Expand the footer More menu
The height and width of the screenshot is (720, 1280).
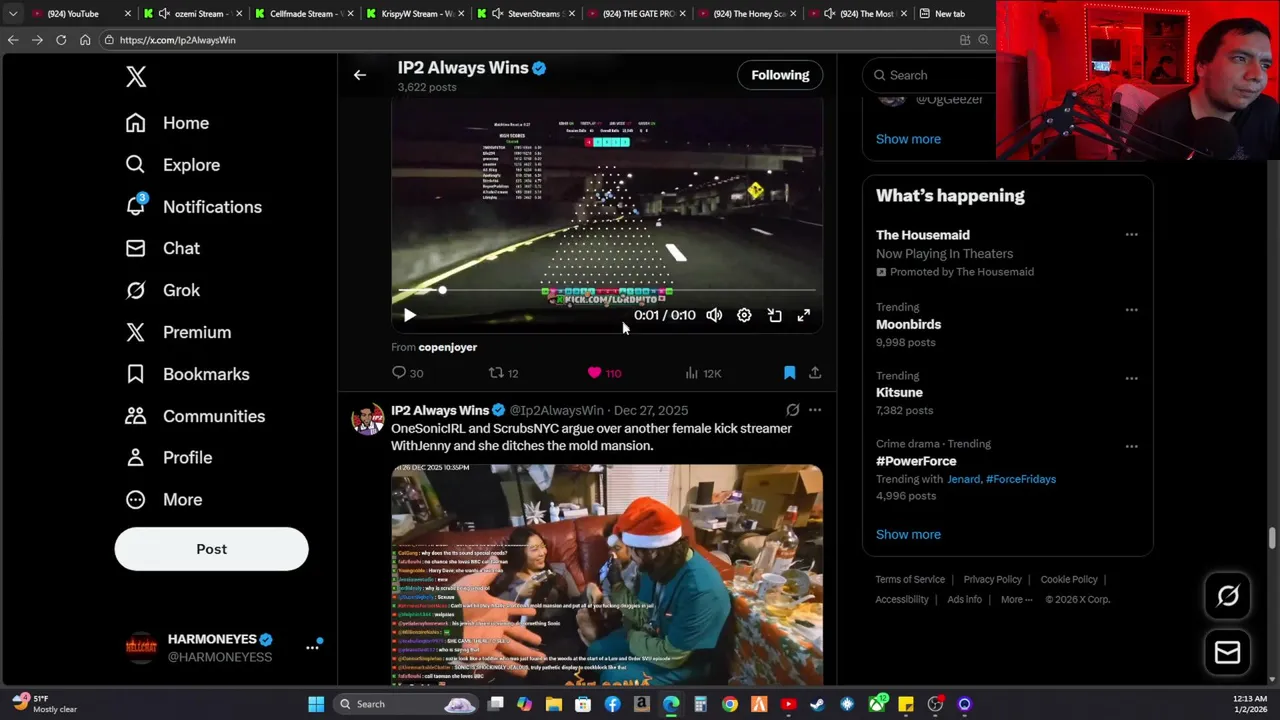(1017, 599)
